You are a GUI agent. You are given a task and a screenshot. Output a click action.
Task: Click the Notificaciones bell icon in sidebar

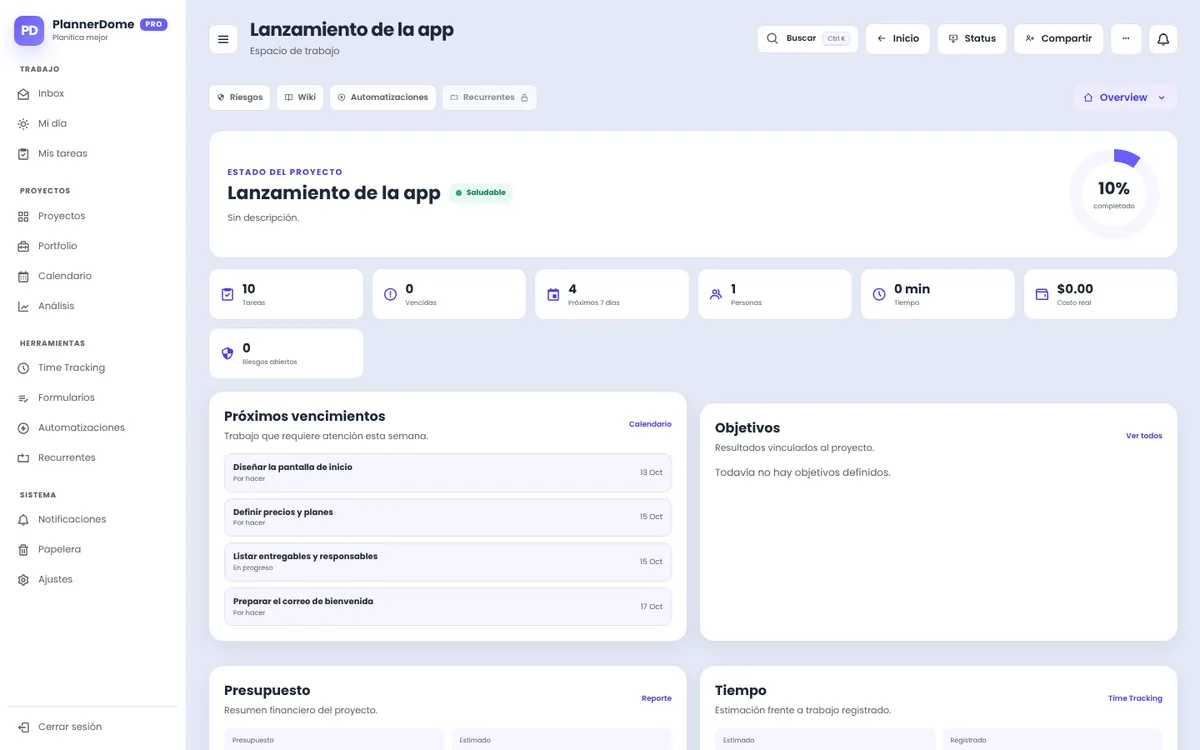point(24,520)
